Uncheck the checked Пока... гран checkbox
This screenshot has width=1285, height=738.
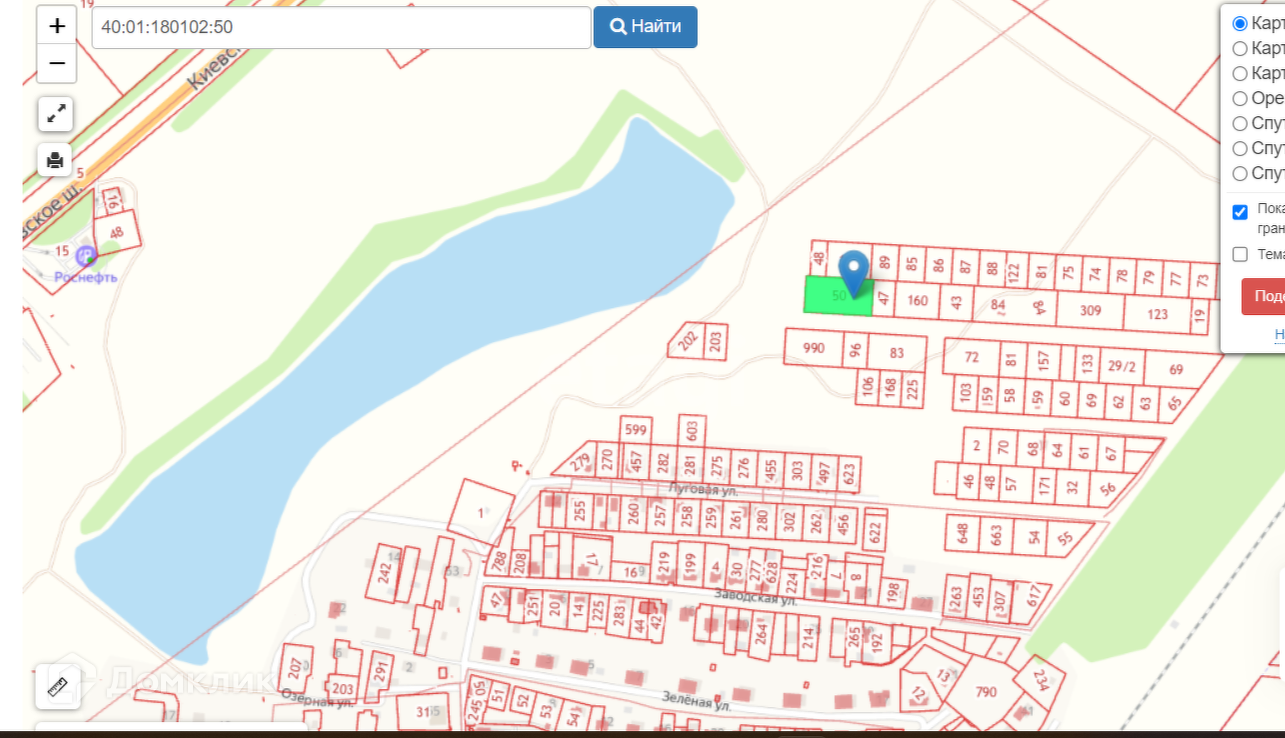[x=1240, y=212]
